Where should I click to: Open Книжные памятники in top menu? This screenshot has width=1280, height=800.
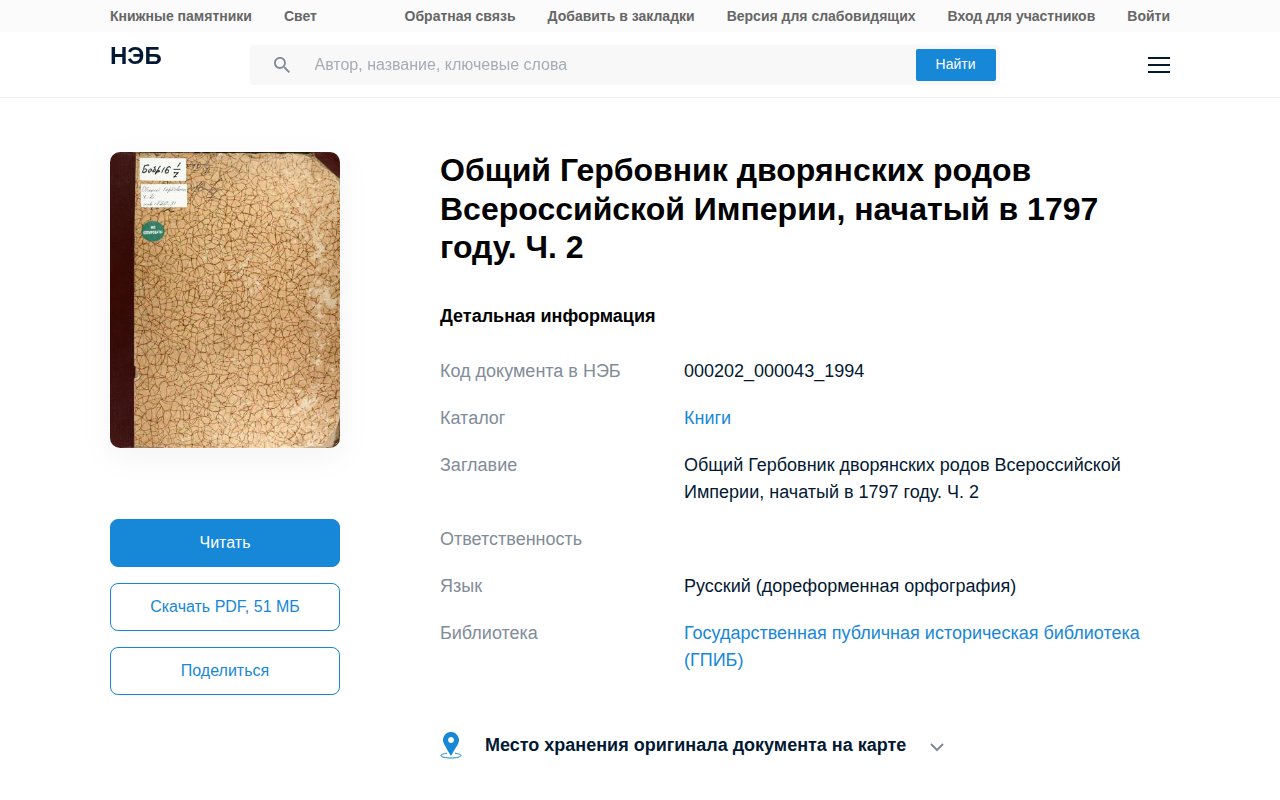pyautogui.click(x=181, y=16)
